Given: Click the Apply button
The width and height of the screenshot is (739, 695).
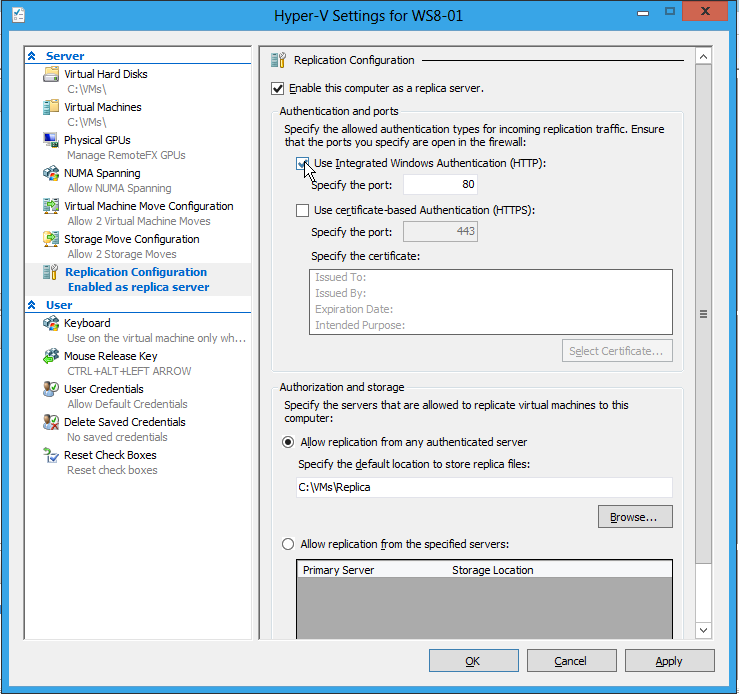Looking at the screenshot, I should coord(669,661).
